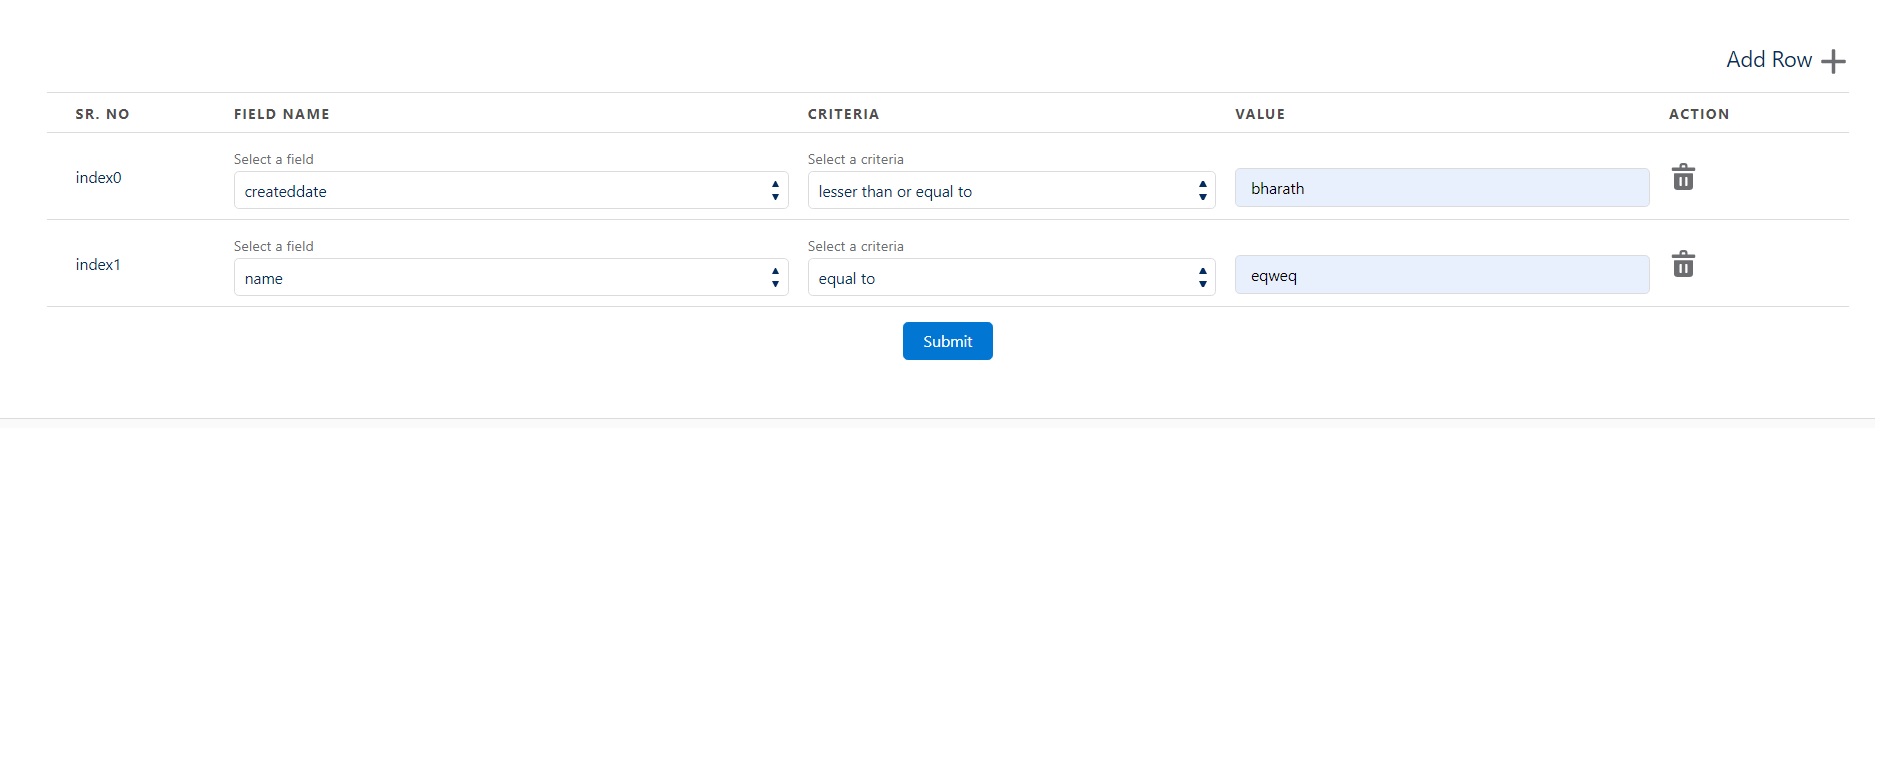Image resolution: width=1891 pixels, height=761 pixels.
Task: Click the Field Name column header
Action: (282, 114)
